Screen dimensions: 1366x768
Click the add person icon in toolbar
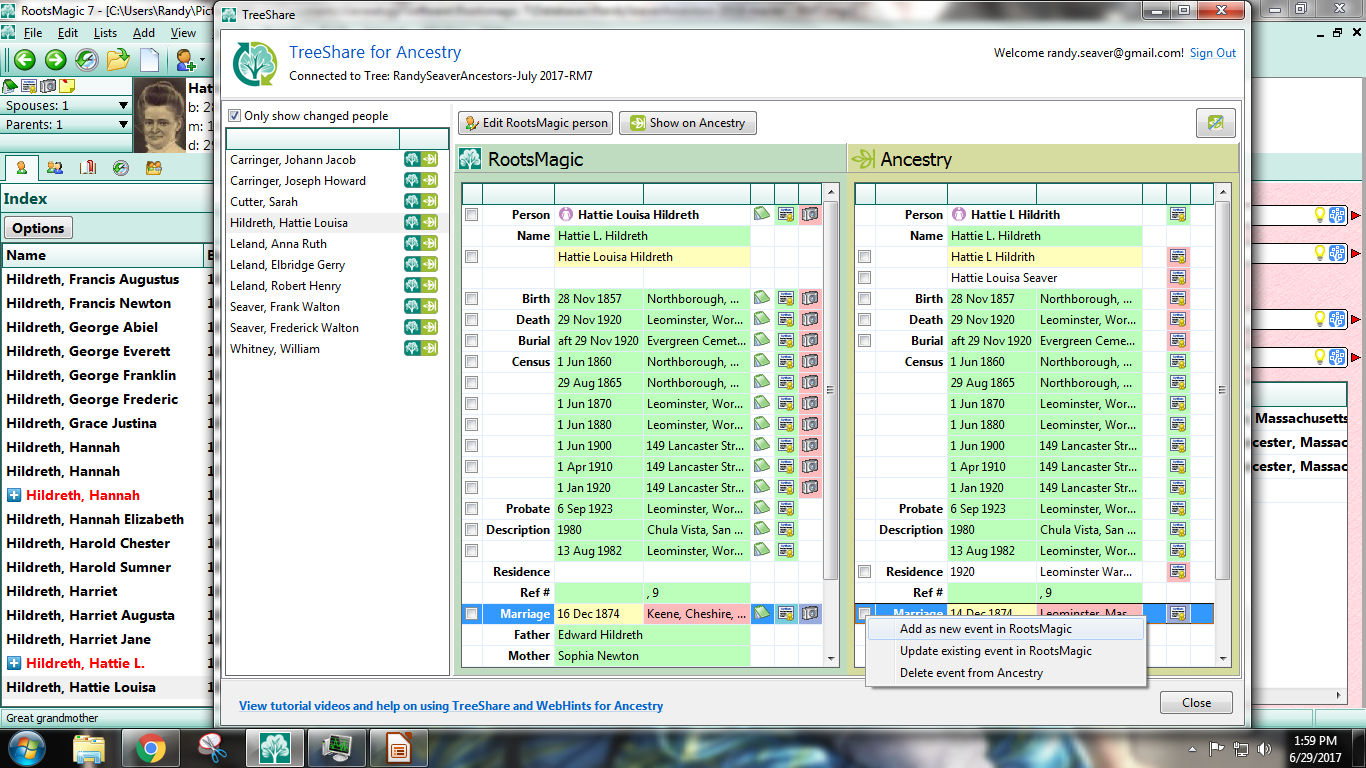184,60
